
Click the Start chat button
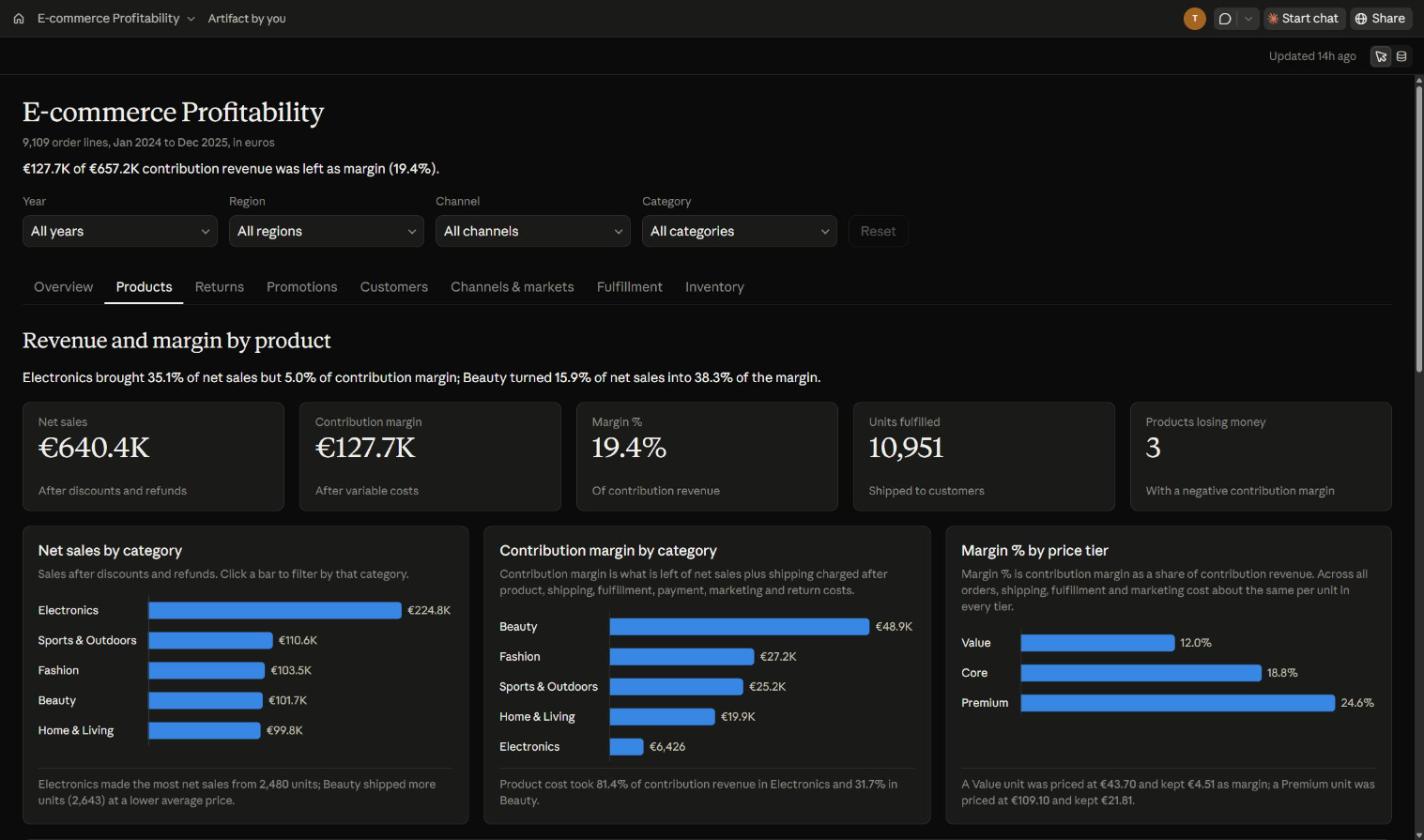click(1304, 18)
